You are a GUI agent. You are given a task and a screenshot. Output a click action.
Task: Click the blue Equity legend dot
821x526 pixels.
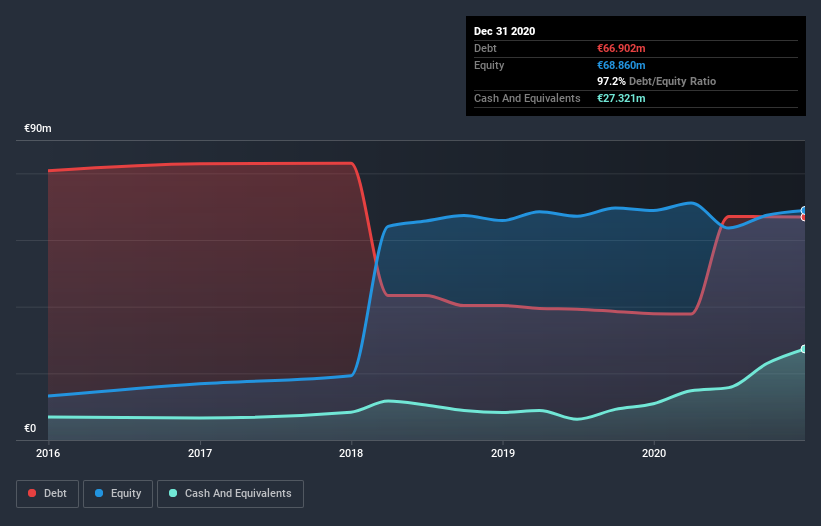[99, 493]
